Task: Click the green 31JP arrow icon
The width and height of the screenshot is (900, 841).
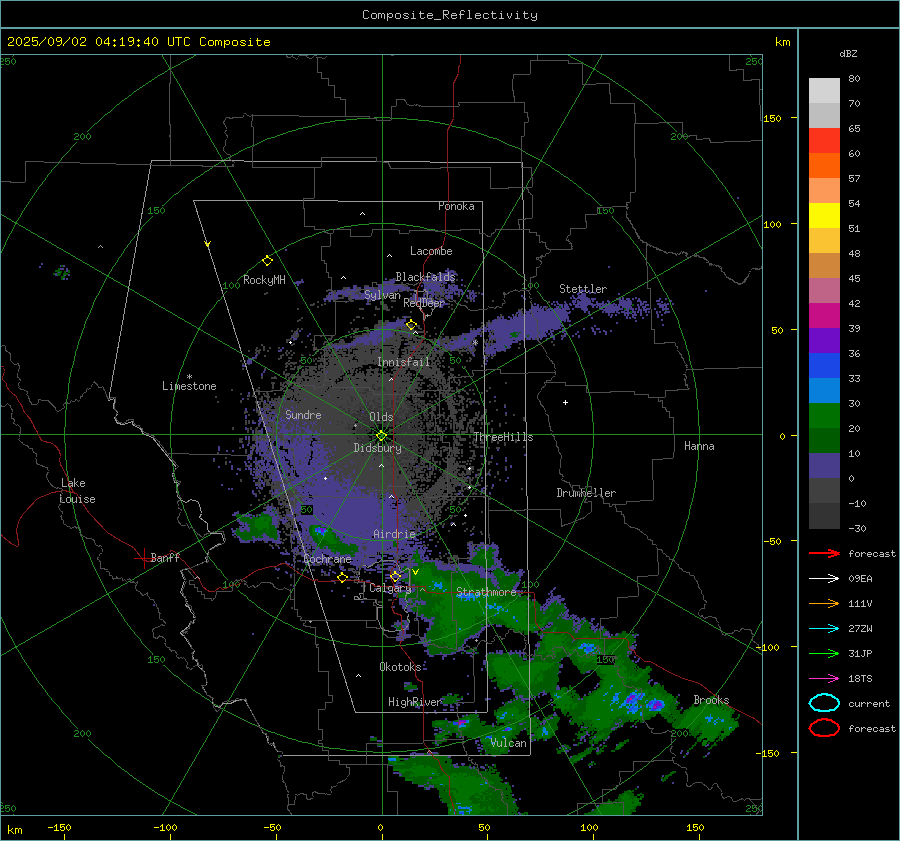Action: [824, 653]
